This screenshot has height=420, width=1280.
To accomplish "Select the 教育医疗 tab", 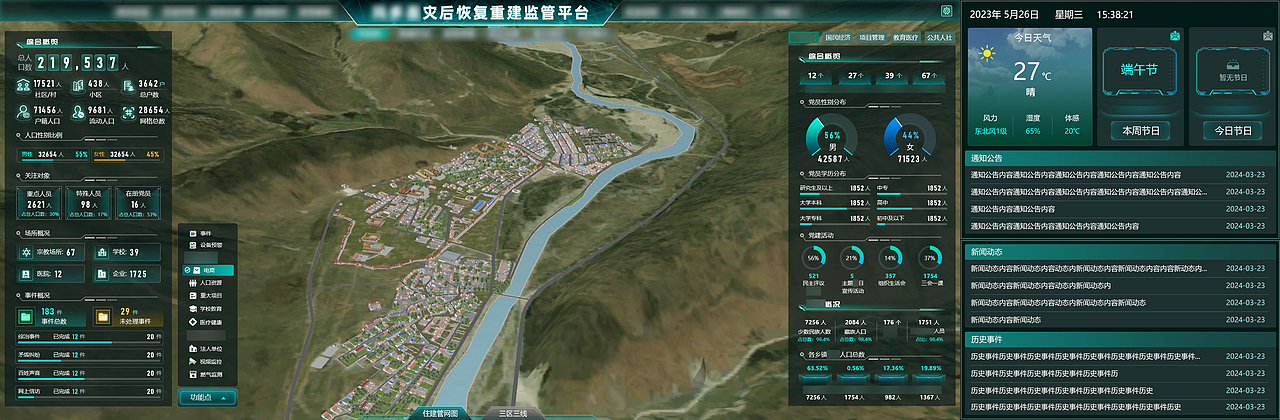I will (905, 38).
